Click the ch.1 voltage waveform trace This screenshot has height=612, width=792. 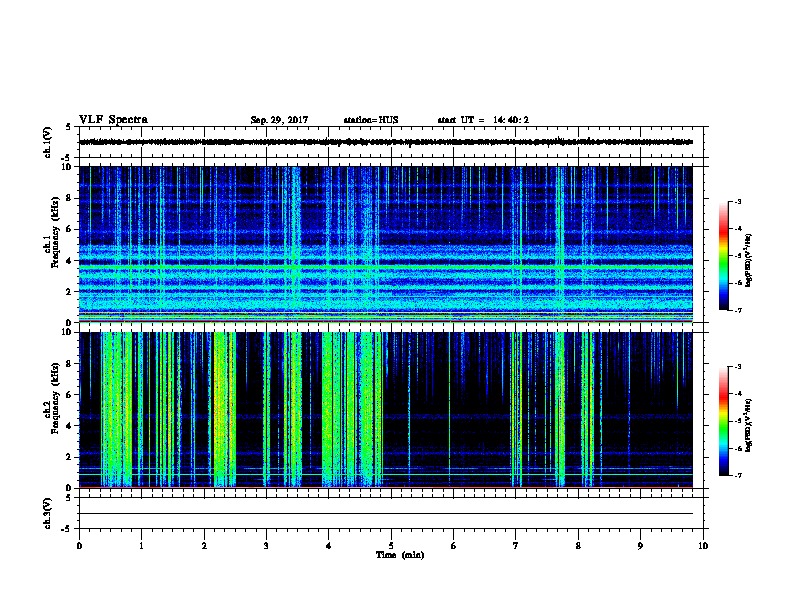point(386,142)
